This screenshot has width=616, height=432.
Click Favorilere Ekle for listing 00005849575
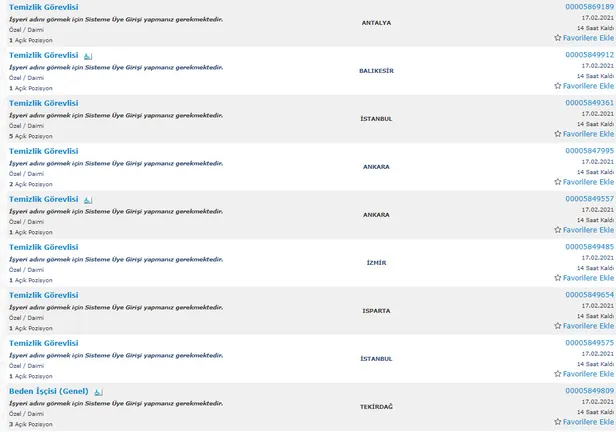click(588, 374)
